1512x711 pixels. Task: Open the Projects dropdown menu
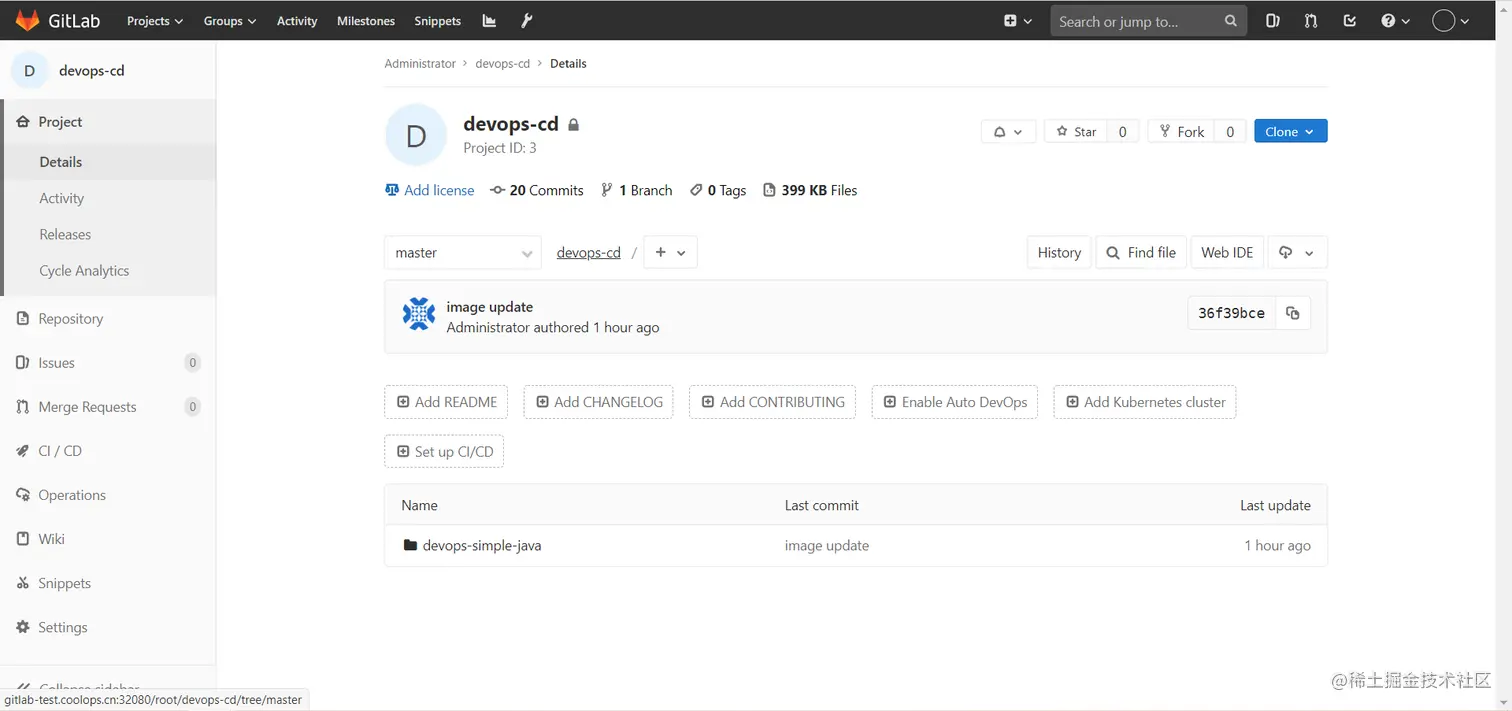(x=155, y=21)
